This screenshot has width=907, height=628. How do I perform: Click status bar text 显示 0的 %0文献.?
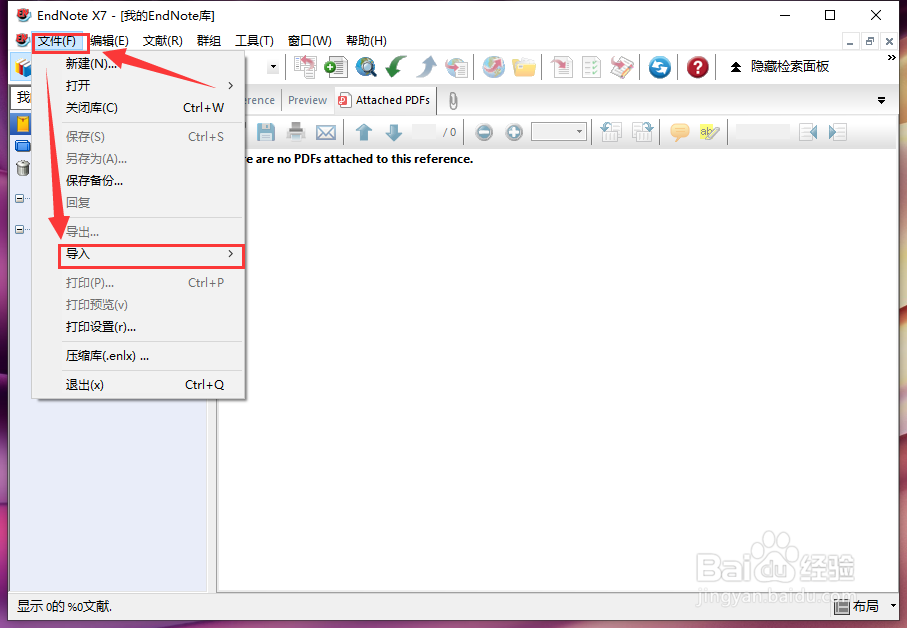click(x=64, y=606)
